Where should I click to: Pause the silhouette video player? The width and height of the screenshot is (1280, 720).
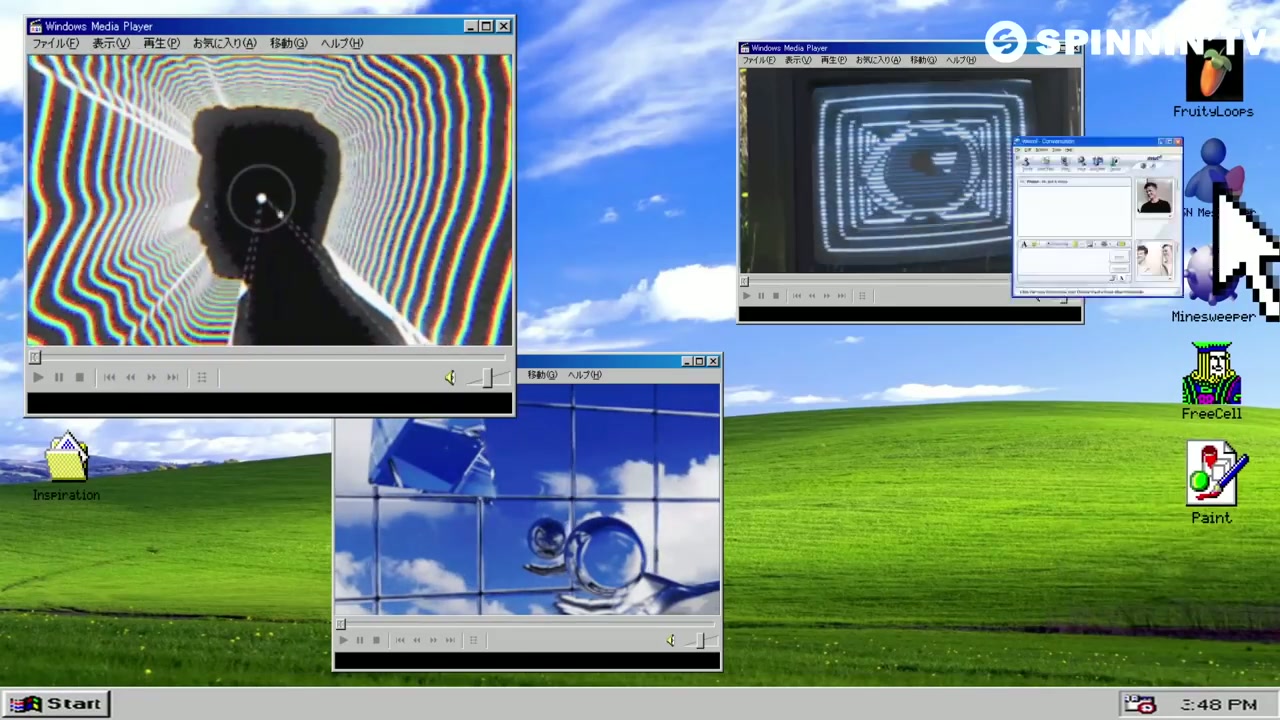point(58,377)
